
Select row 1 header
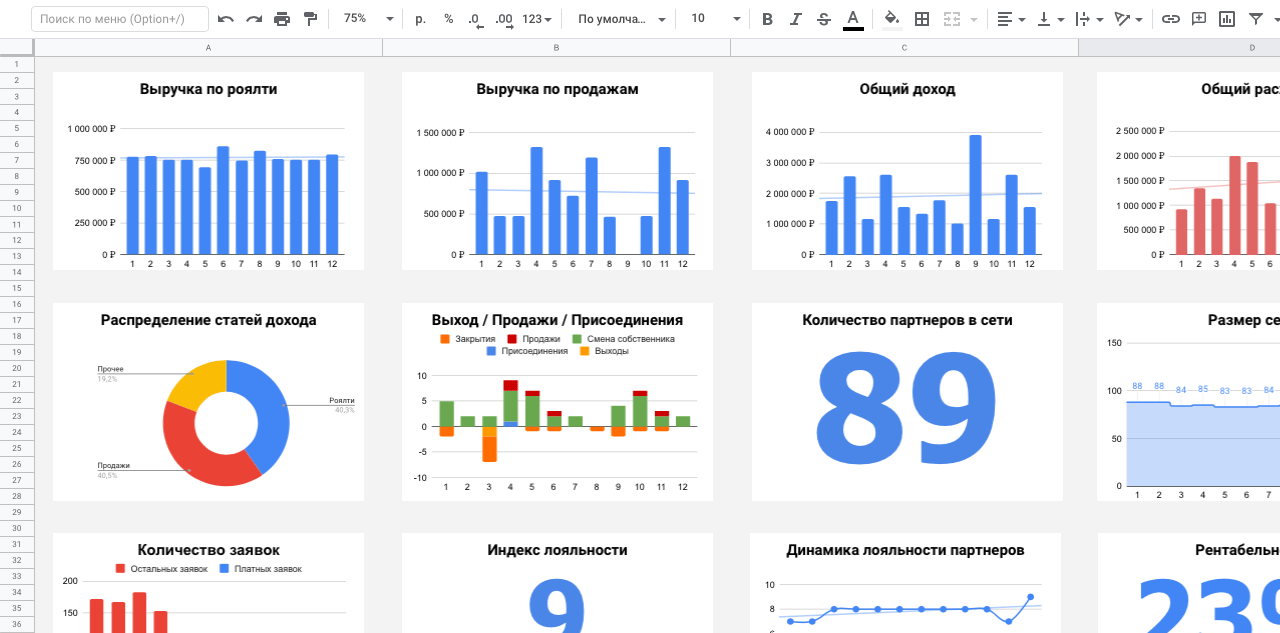click(x=17, y=64)
